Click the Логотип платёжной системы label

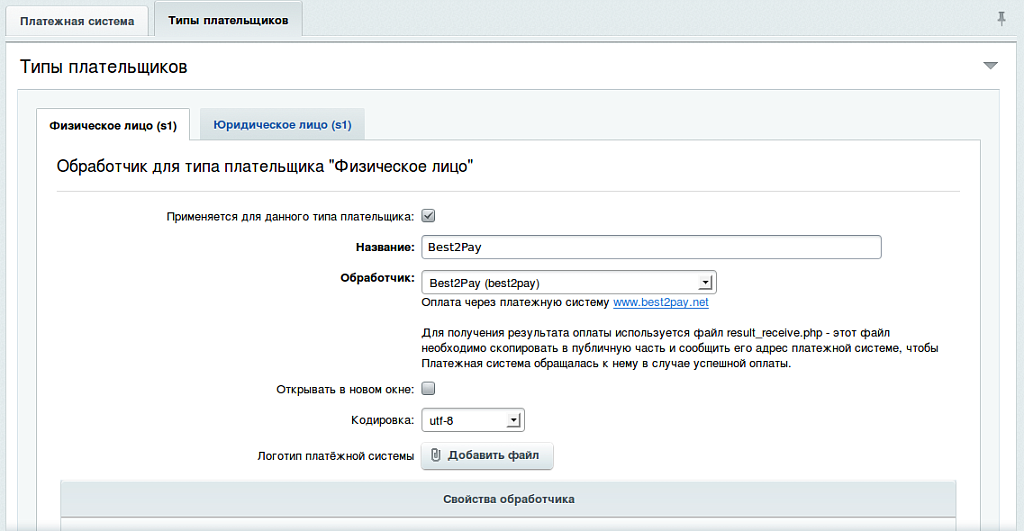click(336, 456)
